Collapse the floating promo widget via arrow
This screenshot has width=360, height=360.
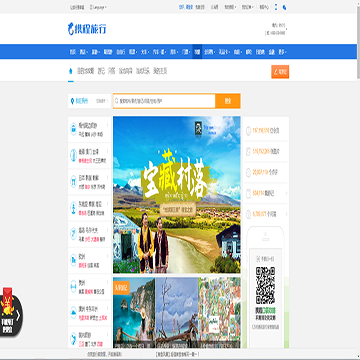[19, 315]
